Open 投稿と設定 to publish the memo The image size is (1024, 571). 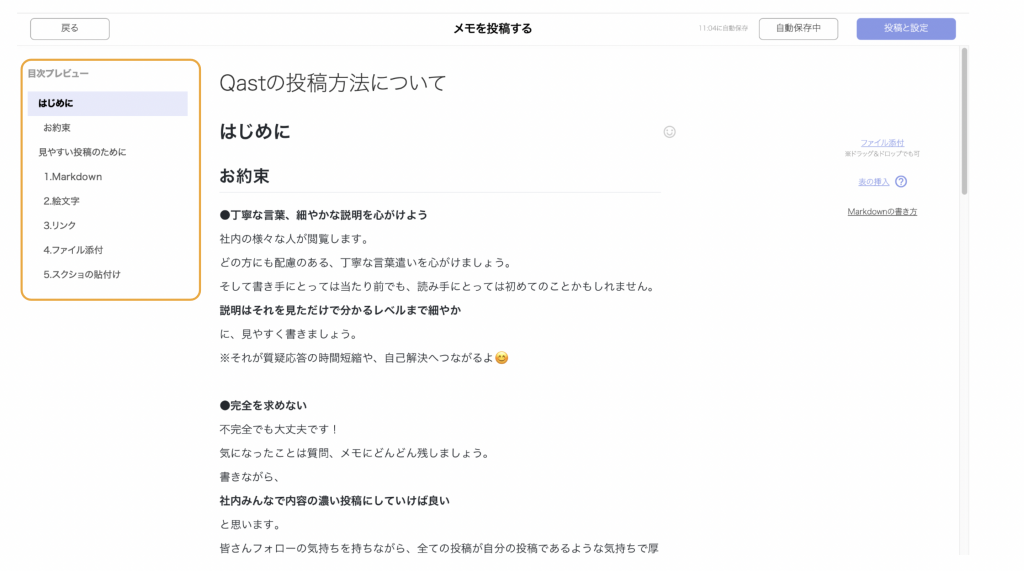coord(905,29)
